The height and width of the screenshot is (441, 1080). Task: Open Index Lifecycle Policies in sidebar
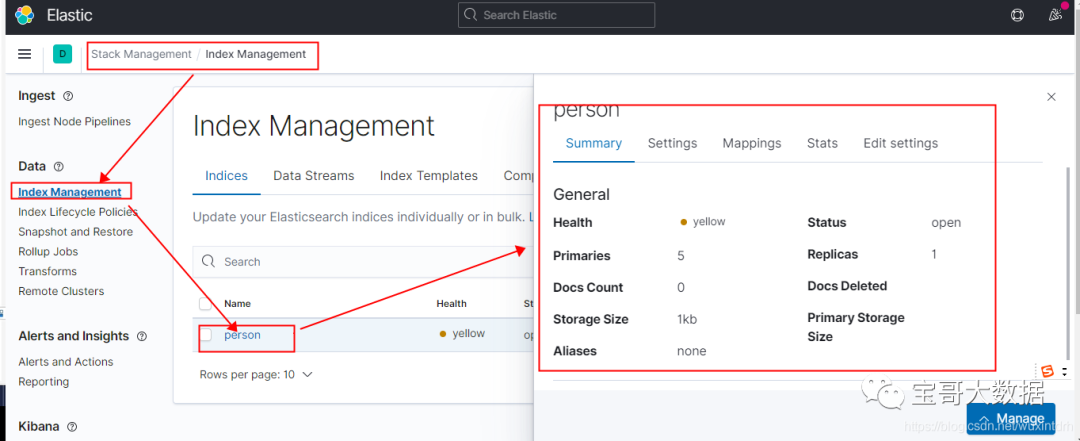tap(78, 212)
